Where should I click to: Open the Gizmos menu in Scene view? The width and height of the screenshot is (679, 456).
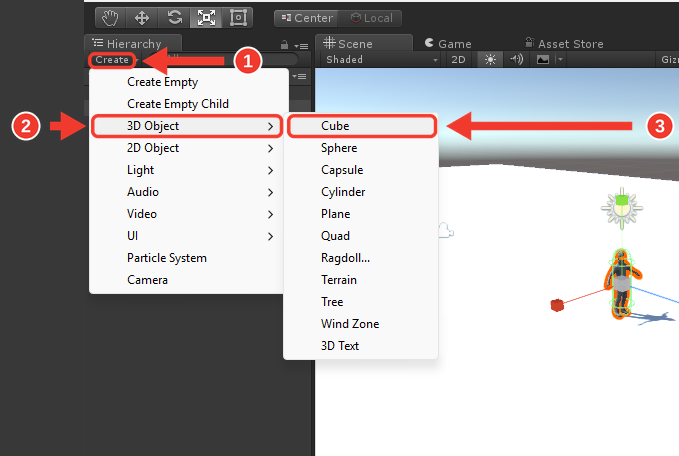point(669,60)
